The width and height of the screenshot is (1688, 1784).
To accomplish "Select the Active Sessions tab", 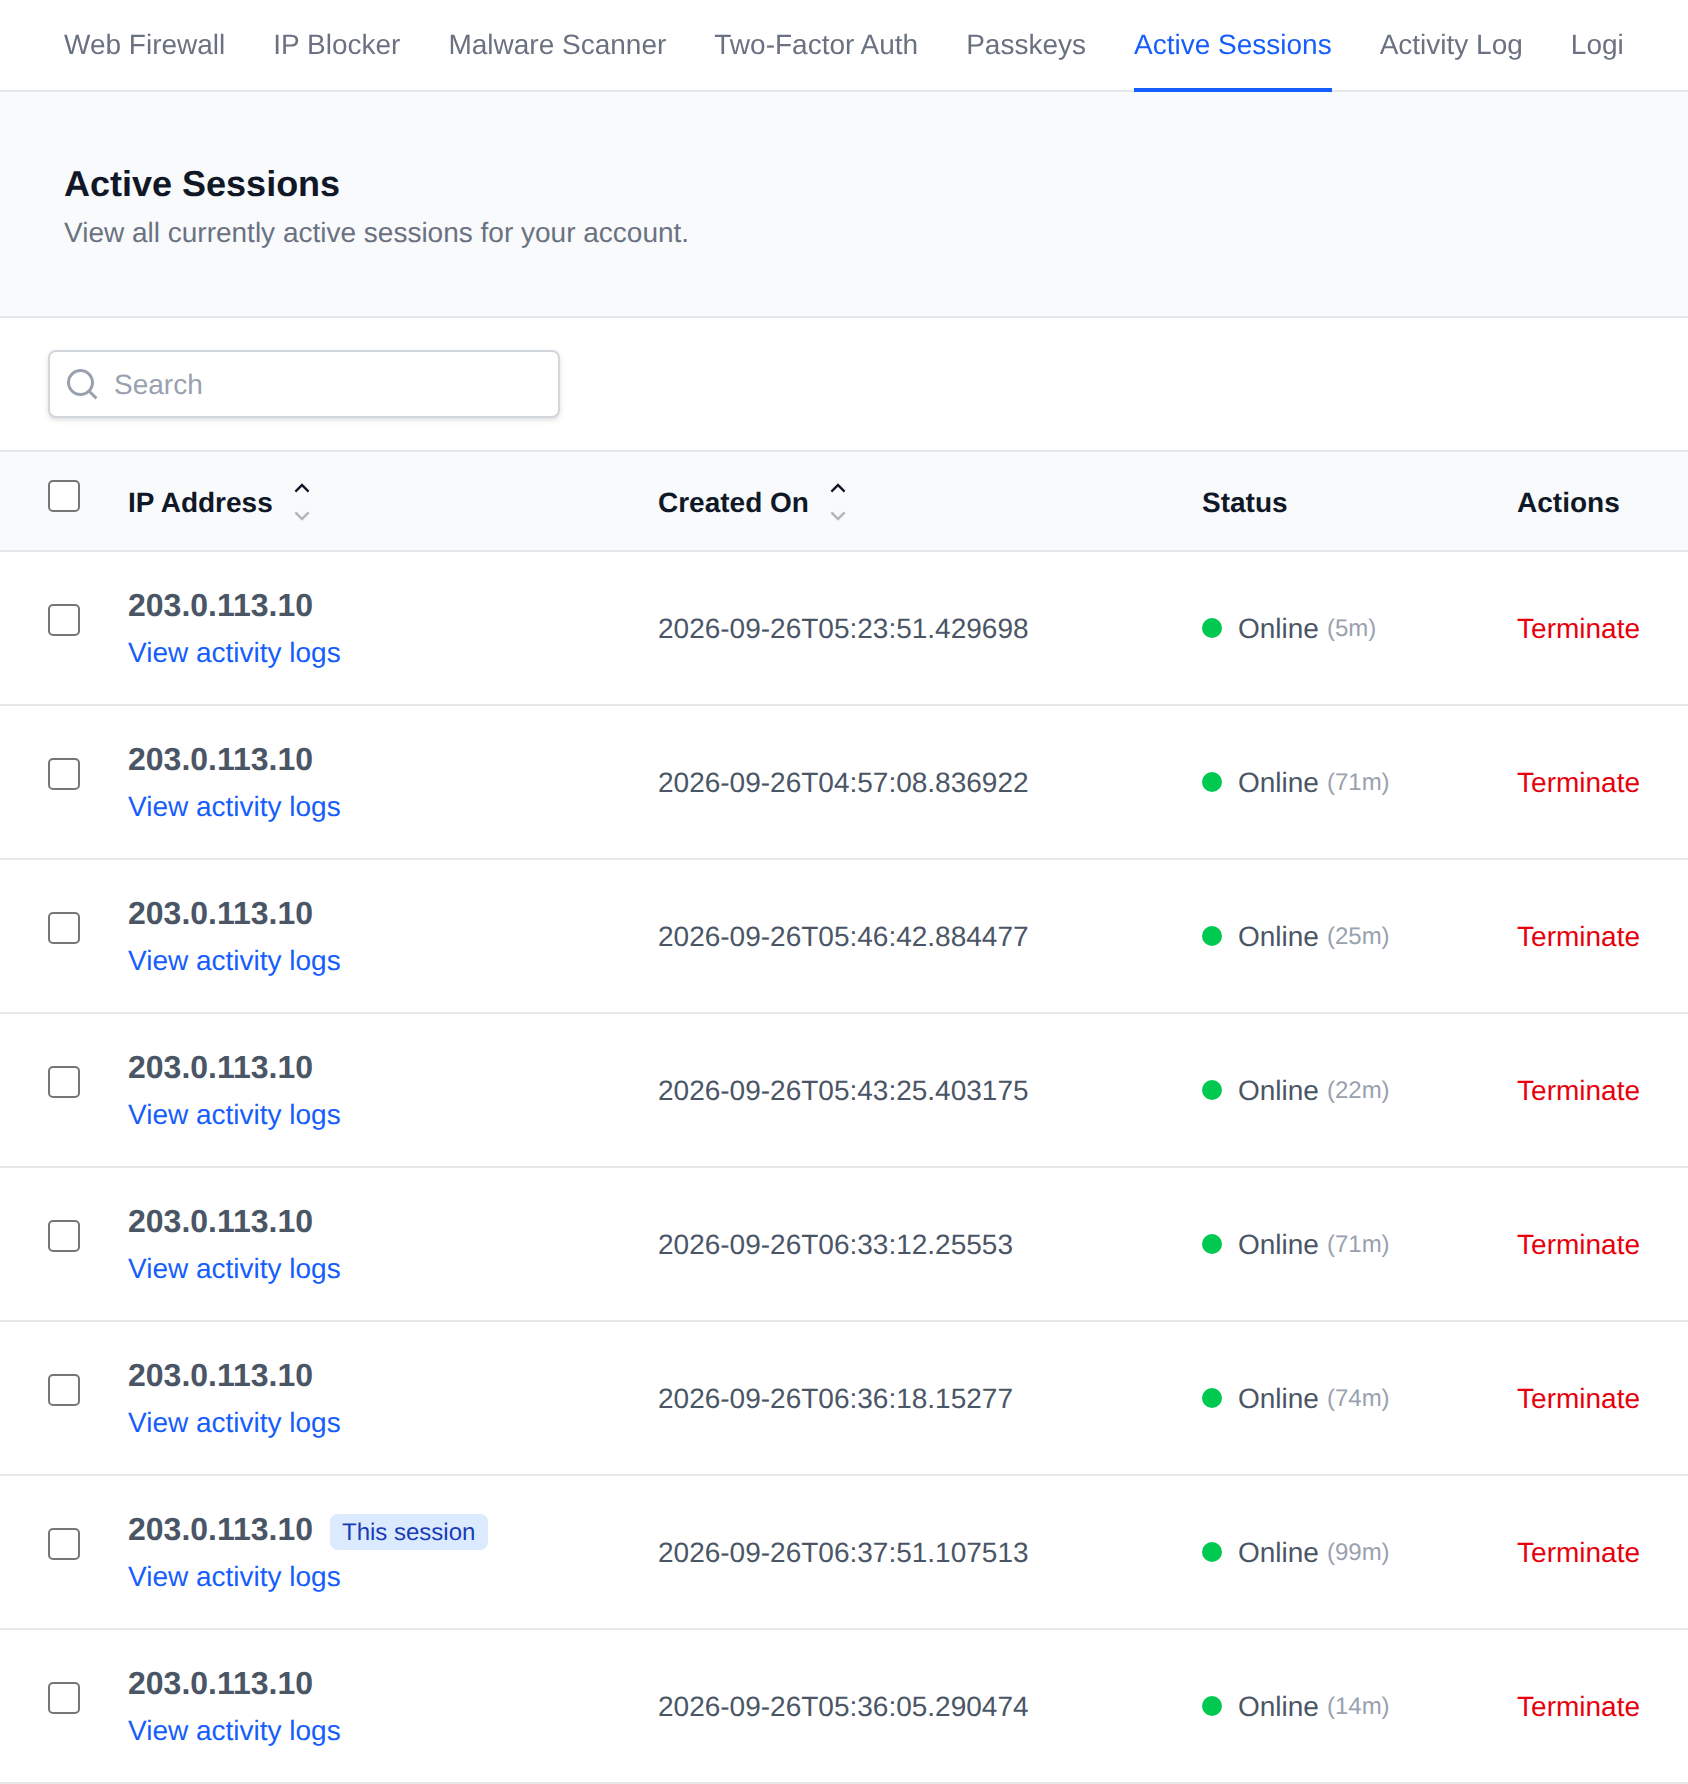I will [1232, 45].
